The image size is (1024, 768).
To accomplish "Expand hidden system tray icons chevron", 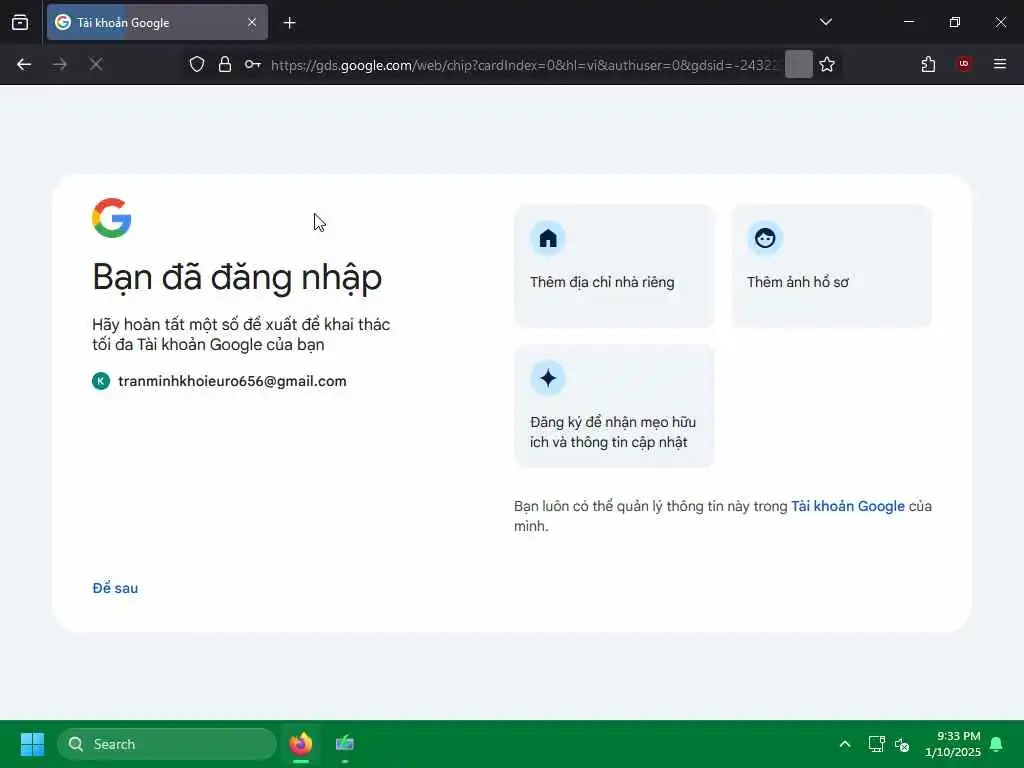I will (x=844, y=744).
